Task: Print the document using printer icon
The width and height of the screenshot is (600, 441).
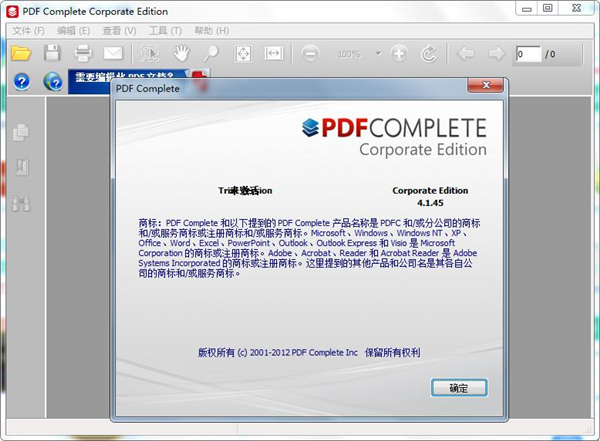Action: [x=83, y=53]
